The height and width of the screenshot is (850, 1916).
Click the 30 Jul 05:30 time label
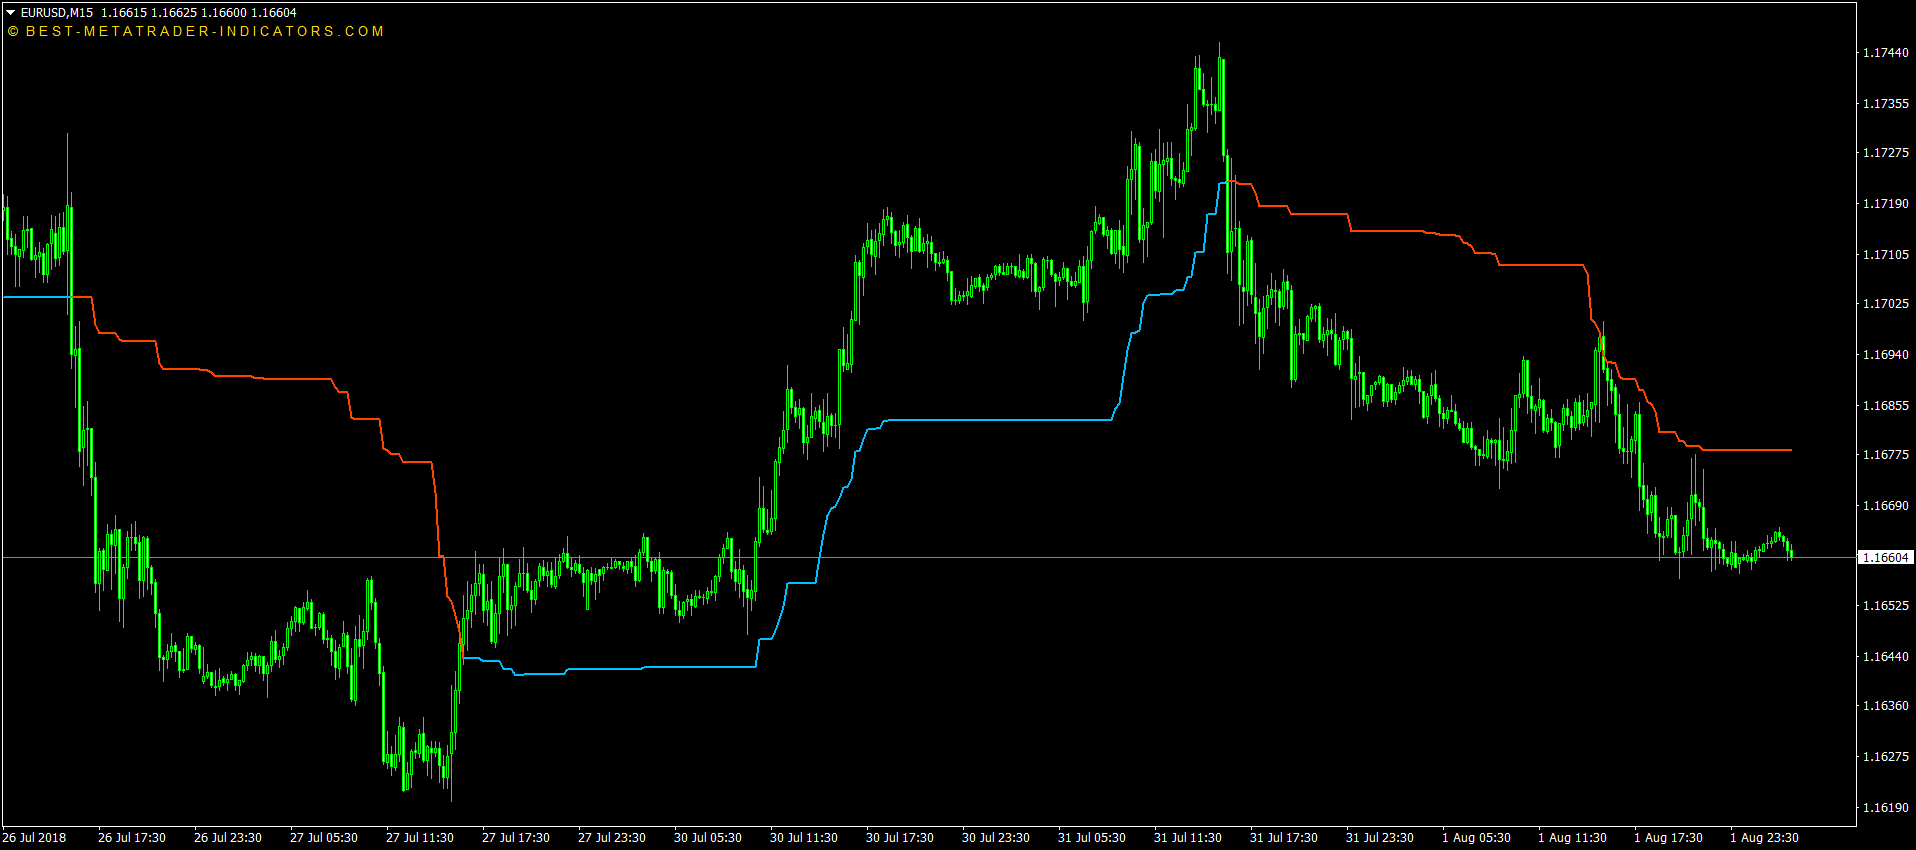point(708,838)
